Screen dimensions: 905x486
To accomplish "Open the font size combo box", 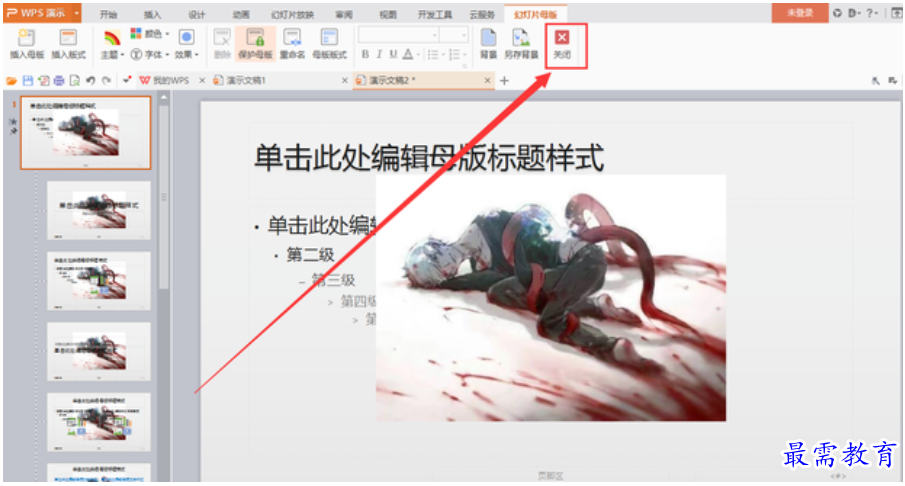I will coord(454,35).
